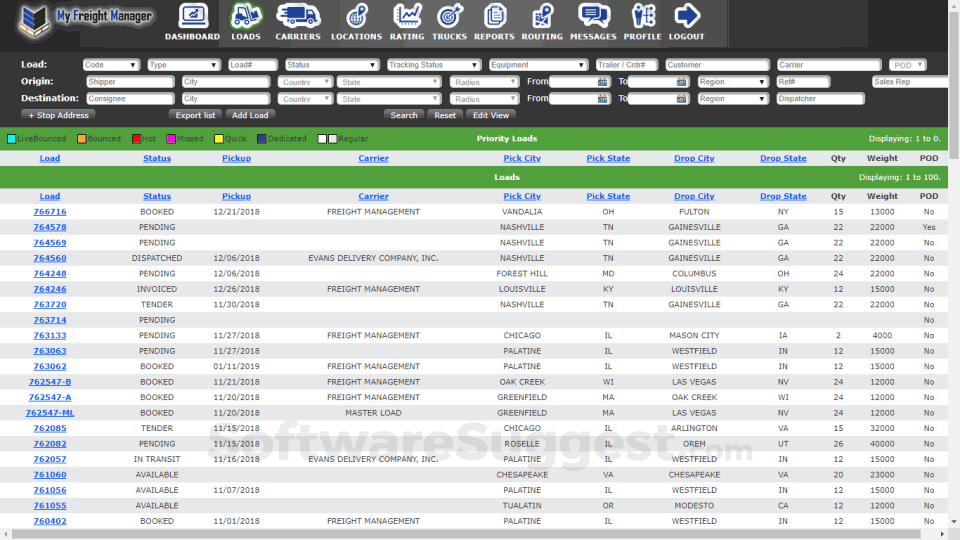Viewport: 960px width, 540px height.
Task: Open load 766716
Action: [x=50, y=212]
